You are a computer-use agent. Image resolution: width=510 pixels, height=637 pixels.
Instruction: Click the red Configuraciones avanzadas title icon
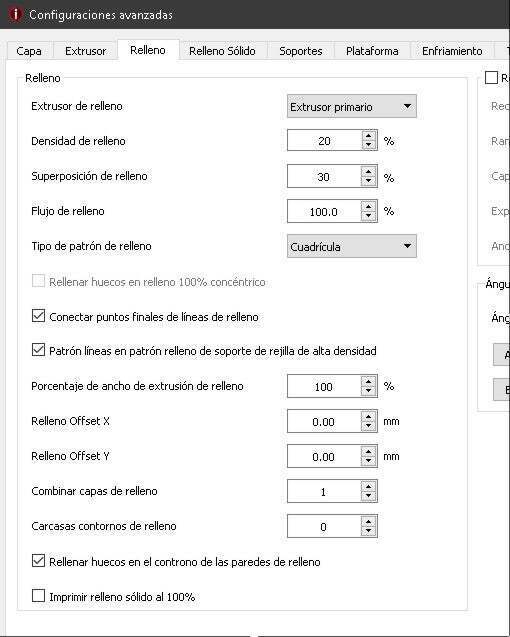pyautogui.click(x=15, y=15)
